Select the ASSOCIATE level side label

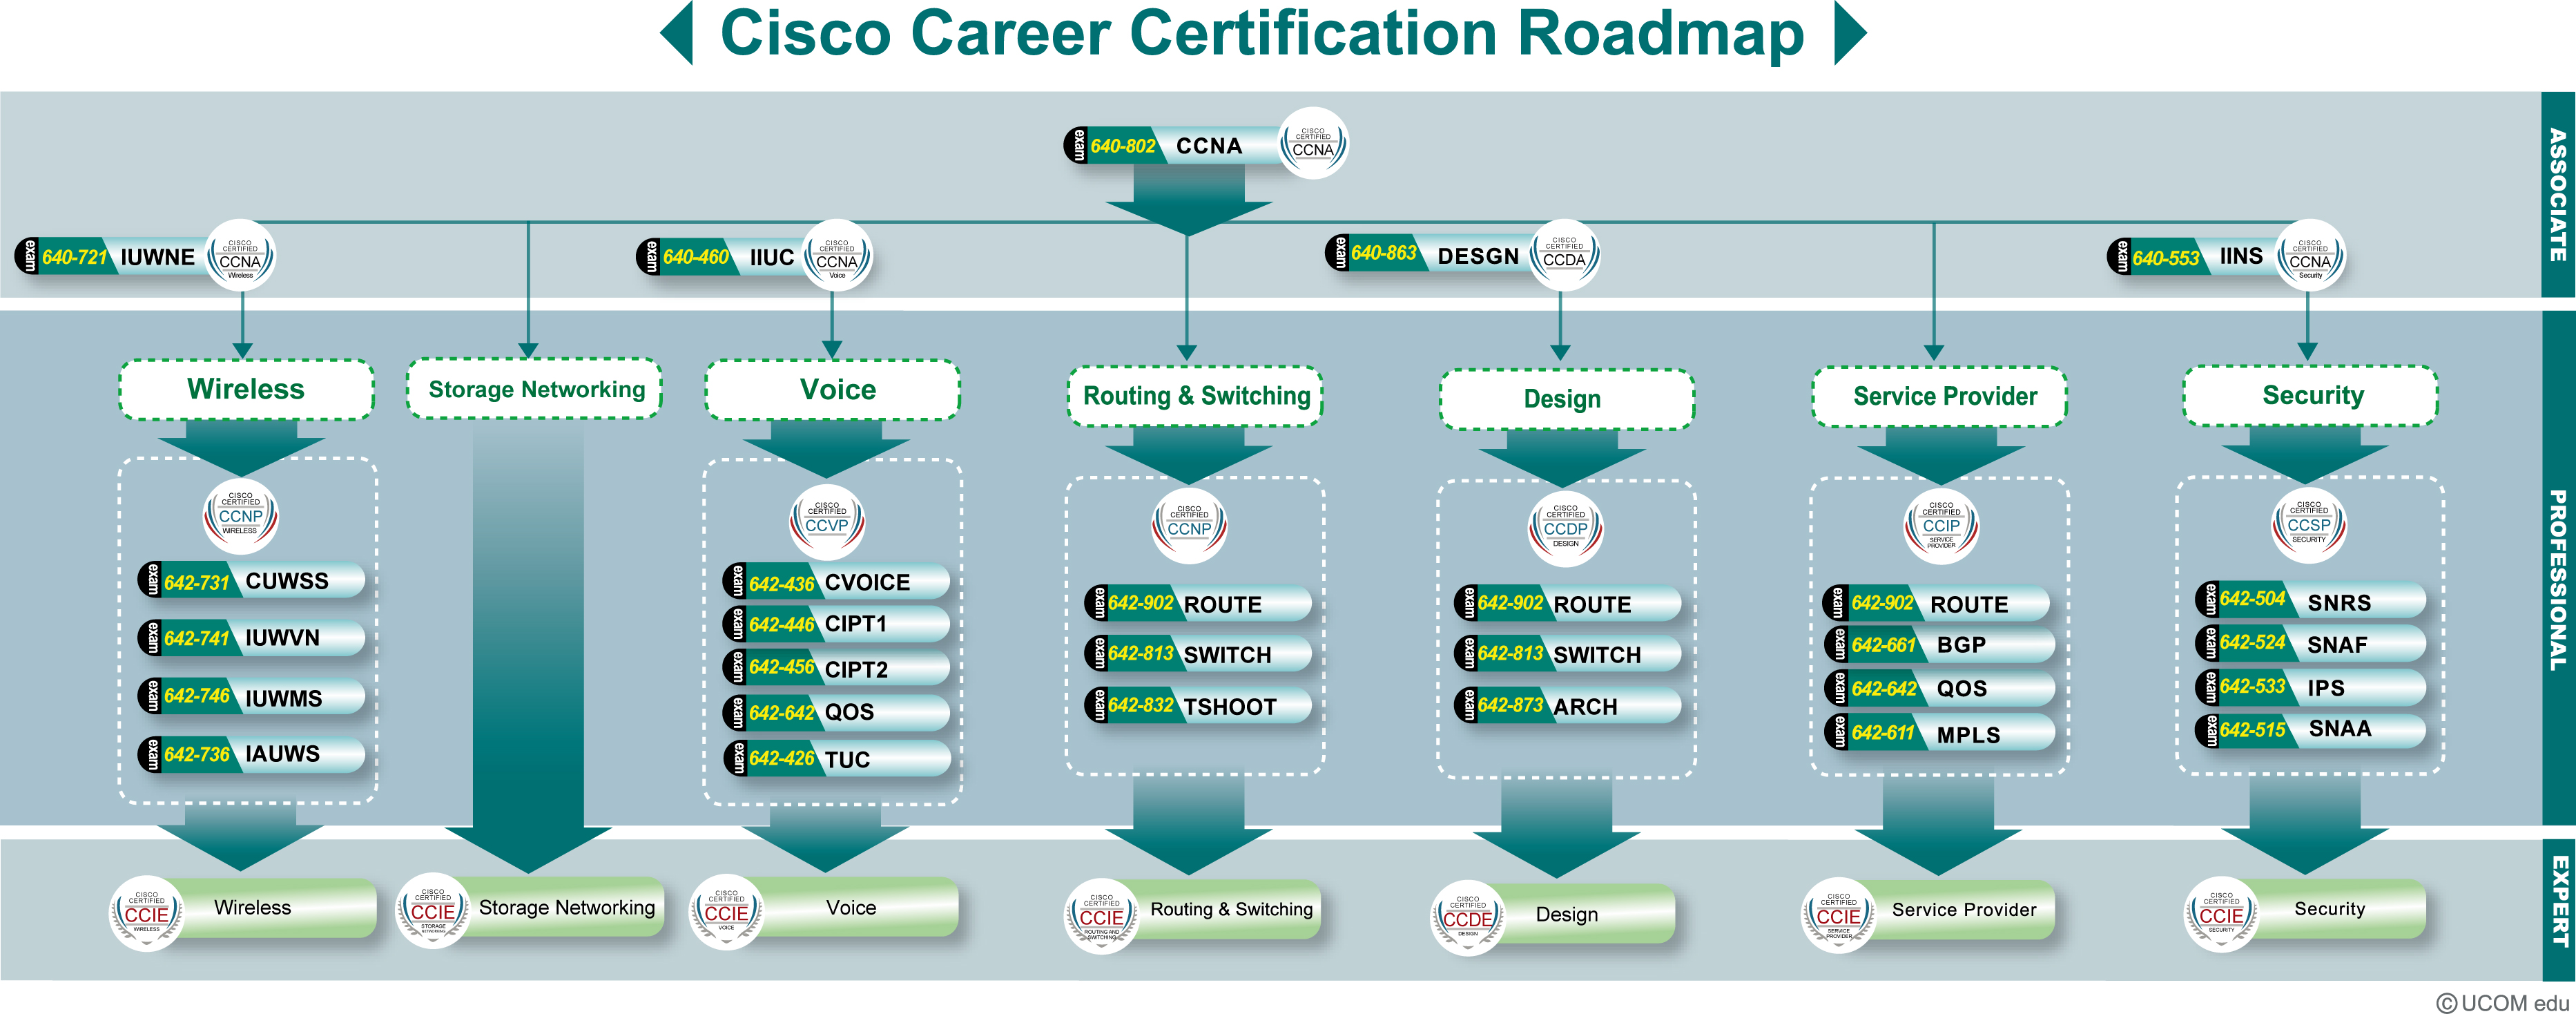coord(2558,194)
